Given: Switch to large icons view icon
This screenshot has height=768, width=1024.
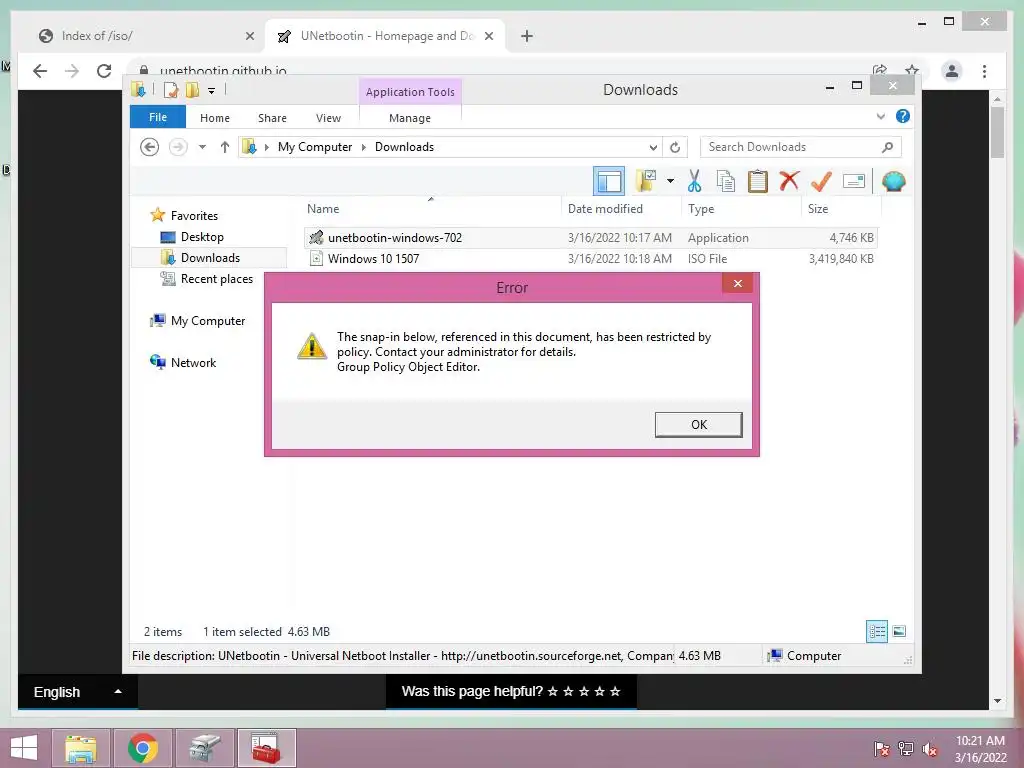Looking at the screenshot, I should 899,631.
